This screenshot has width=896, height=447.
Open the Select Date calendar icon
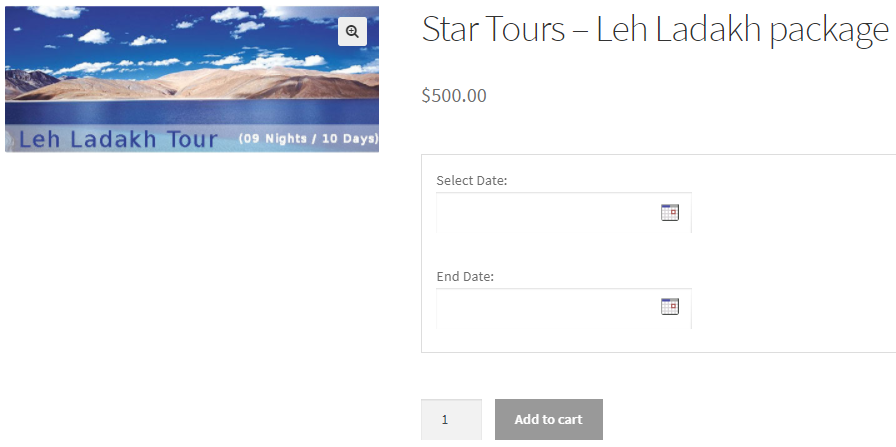[670, 212]
